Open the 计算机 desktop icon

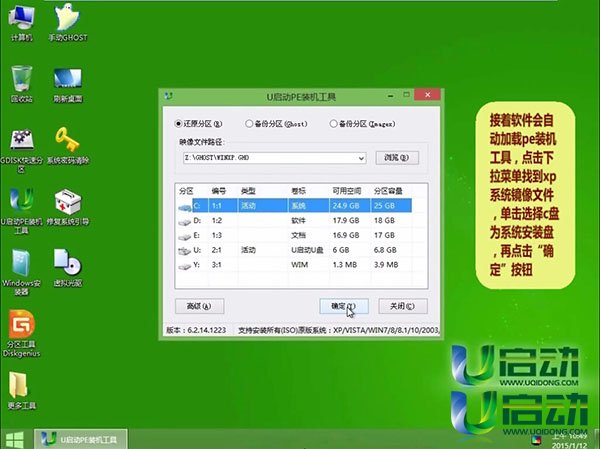click(x=21, y=20)
